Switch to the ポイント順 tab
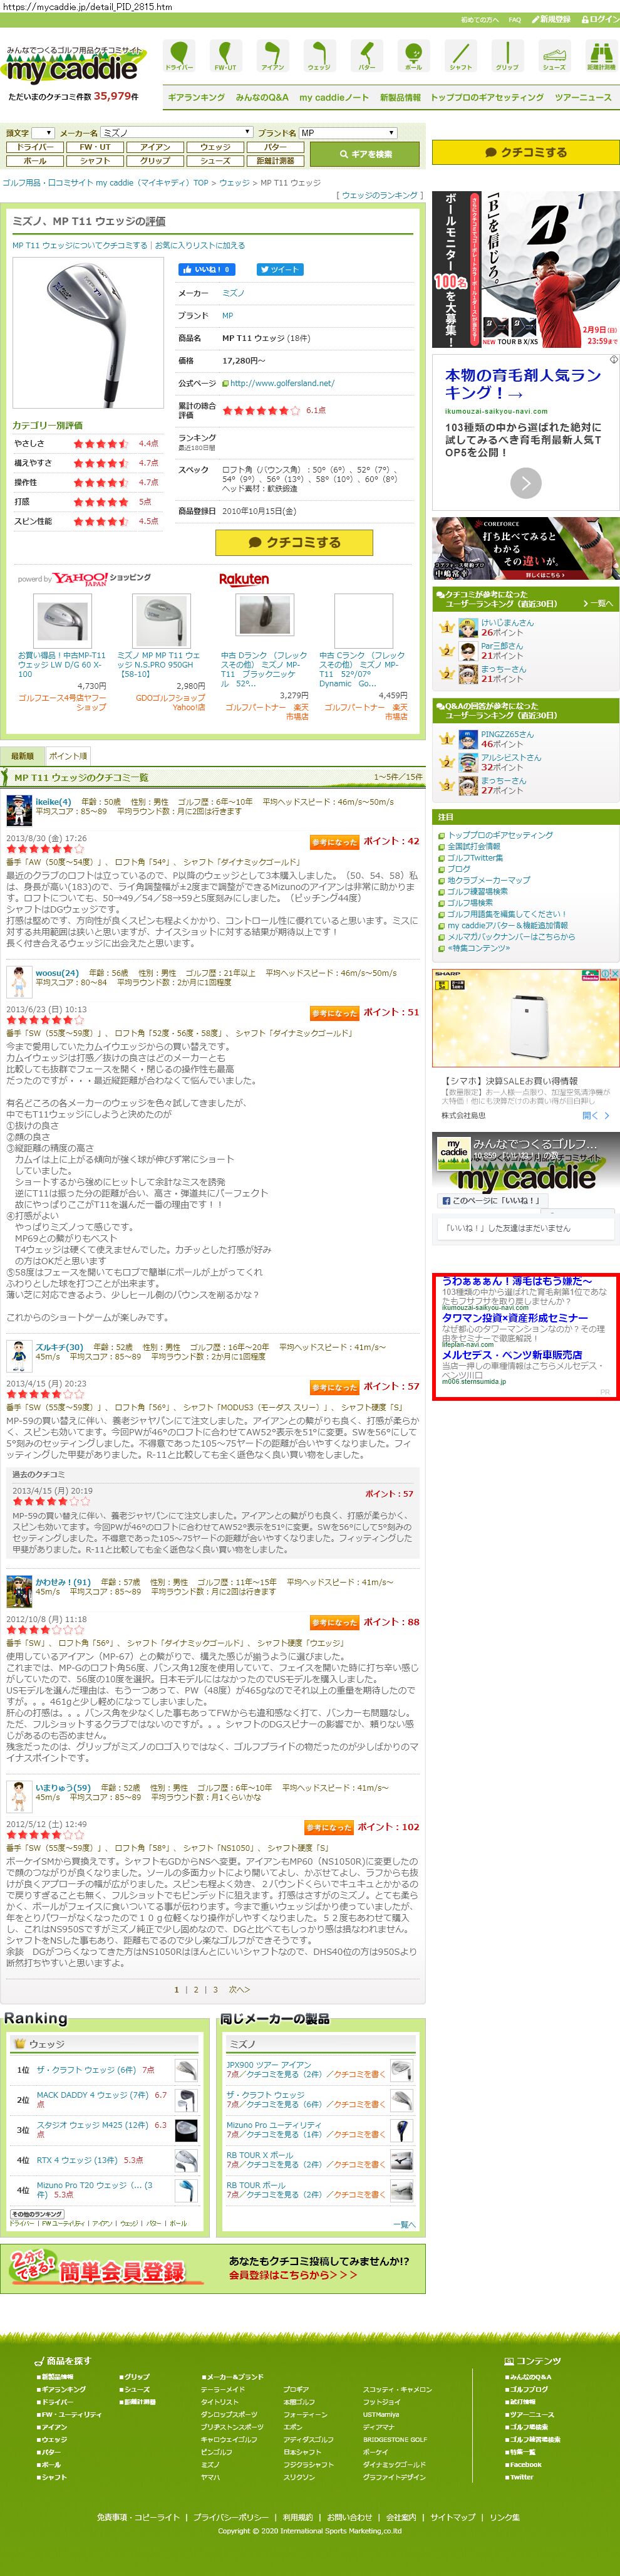Viewport: 620px width, 2576px height. point(68,756)
